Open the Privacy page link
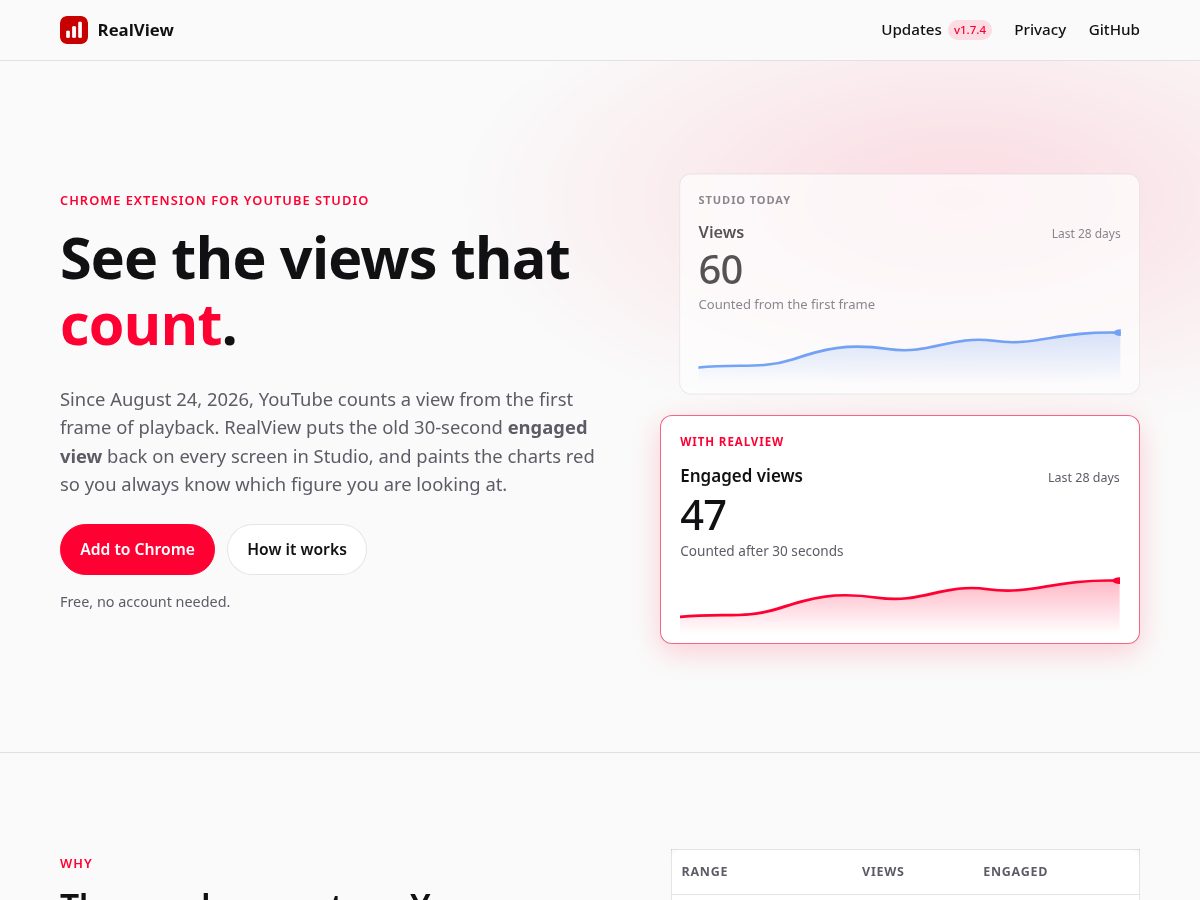Image resolution: width=1200 pixels, height=900 pixels. [x=1040, y=30]
